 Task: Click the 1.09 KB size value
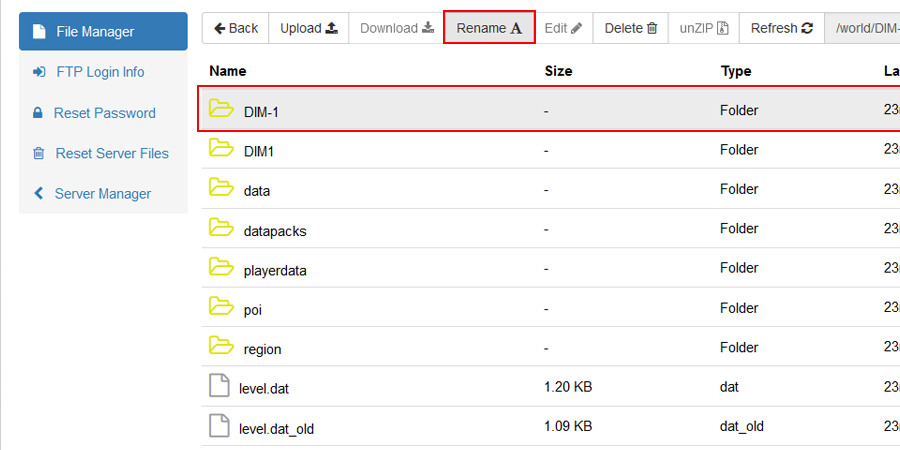tap(568, 427)
